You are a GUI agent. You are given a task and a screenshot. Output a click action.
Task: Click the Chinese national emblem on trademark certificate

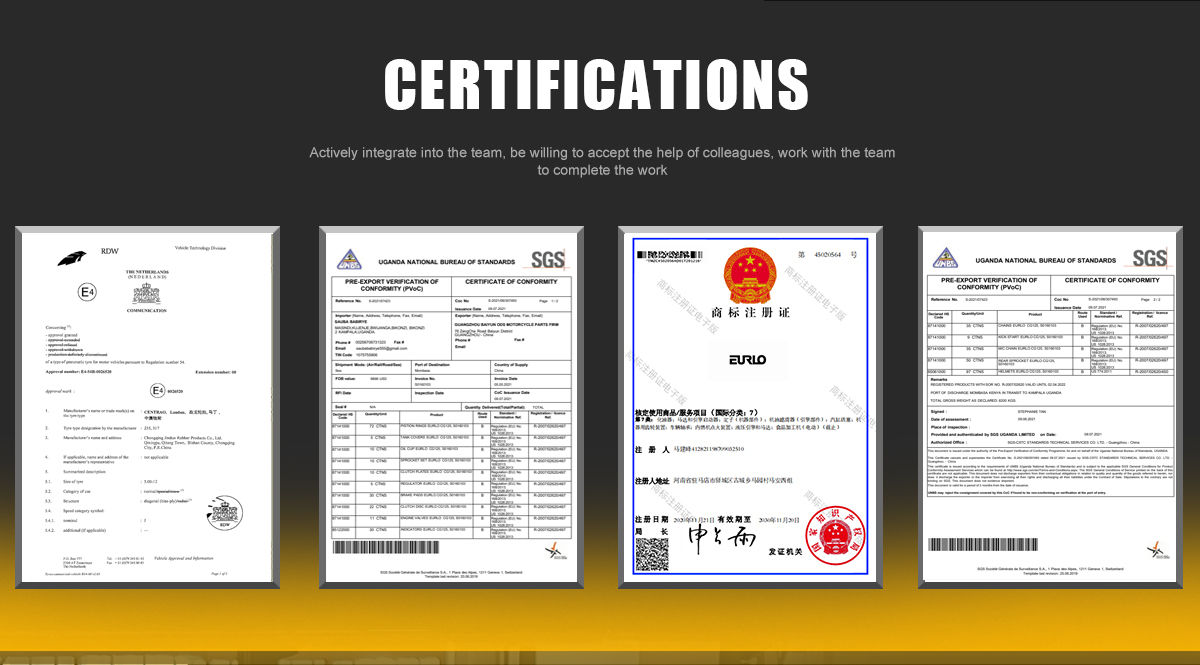749,276
